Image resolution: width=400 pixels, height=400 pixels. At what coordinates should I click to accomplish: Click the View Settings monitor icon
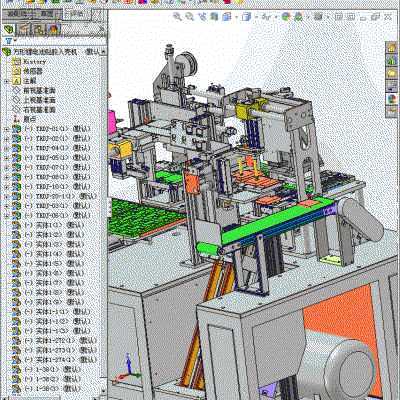[318, 16]
